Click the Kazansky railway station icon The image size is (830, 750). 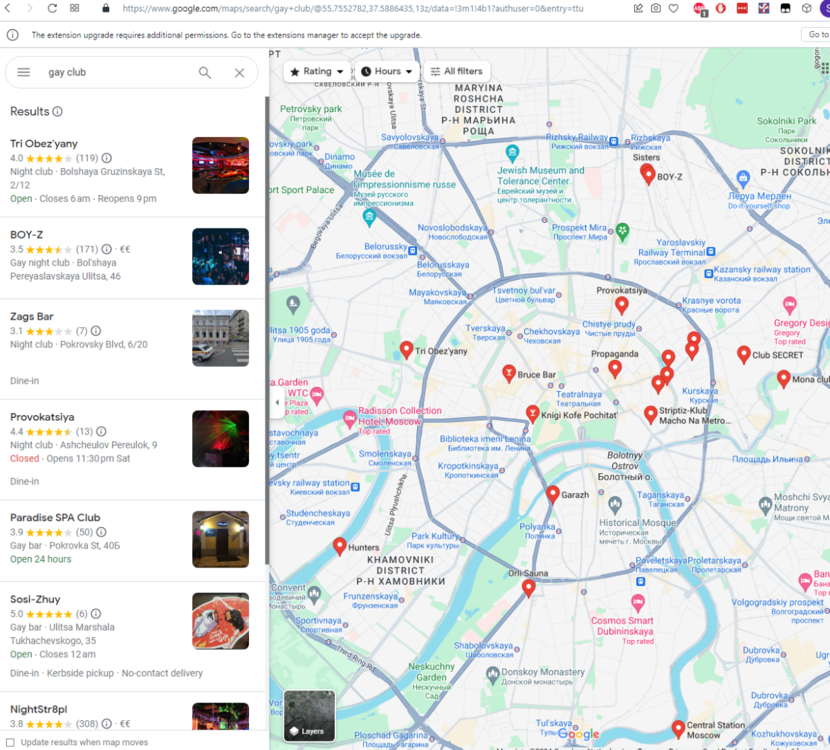pyautogui.click(x=708, y=274)
